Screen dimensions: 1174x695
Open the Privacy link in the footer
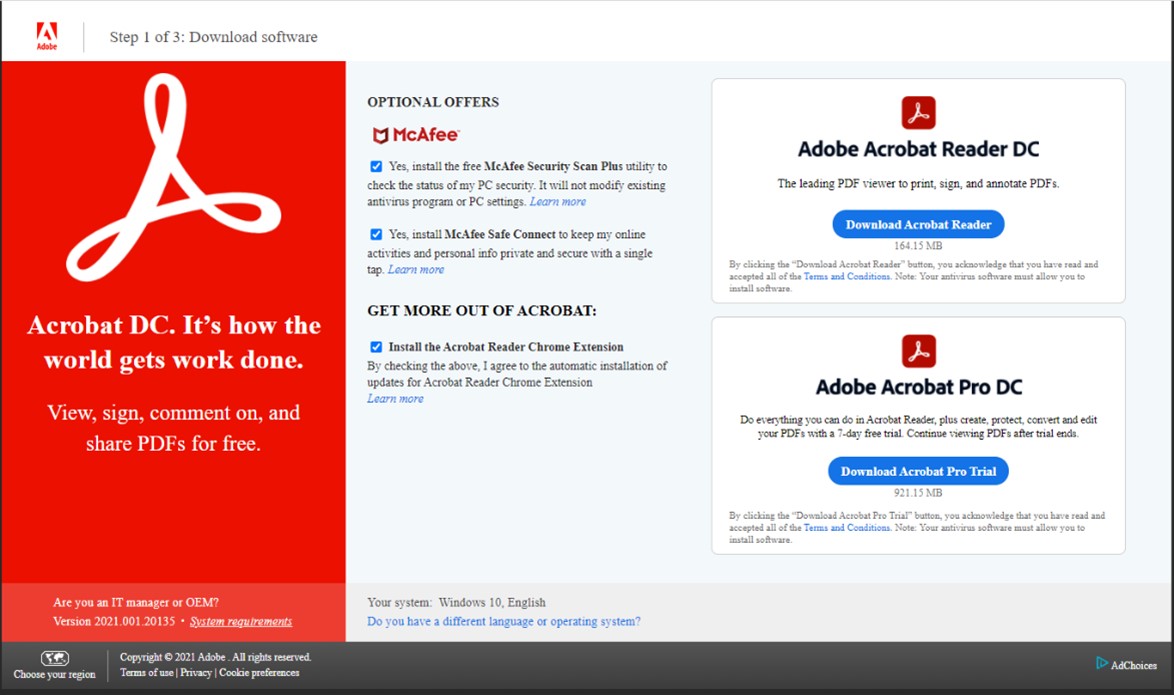coord(195,673)
